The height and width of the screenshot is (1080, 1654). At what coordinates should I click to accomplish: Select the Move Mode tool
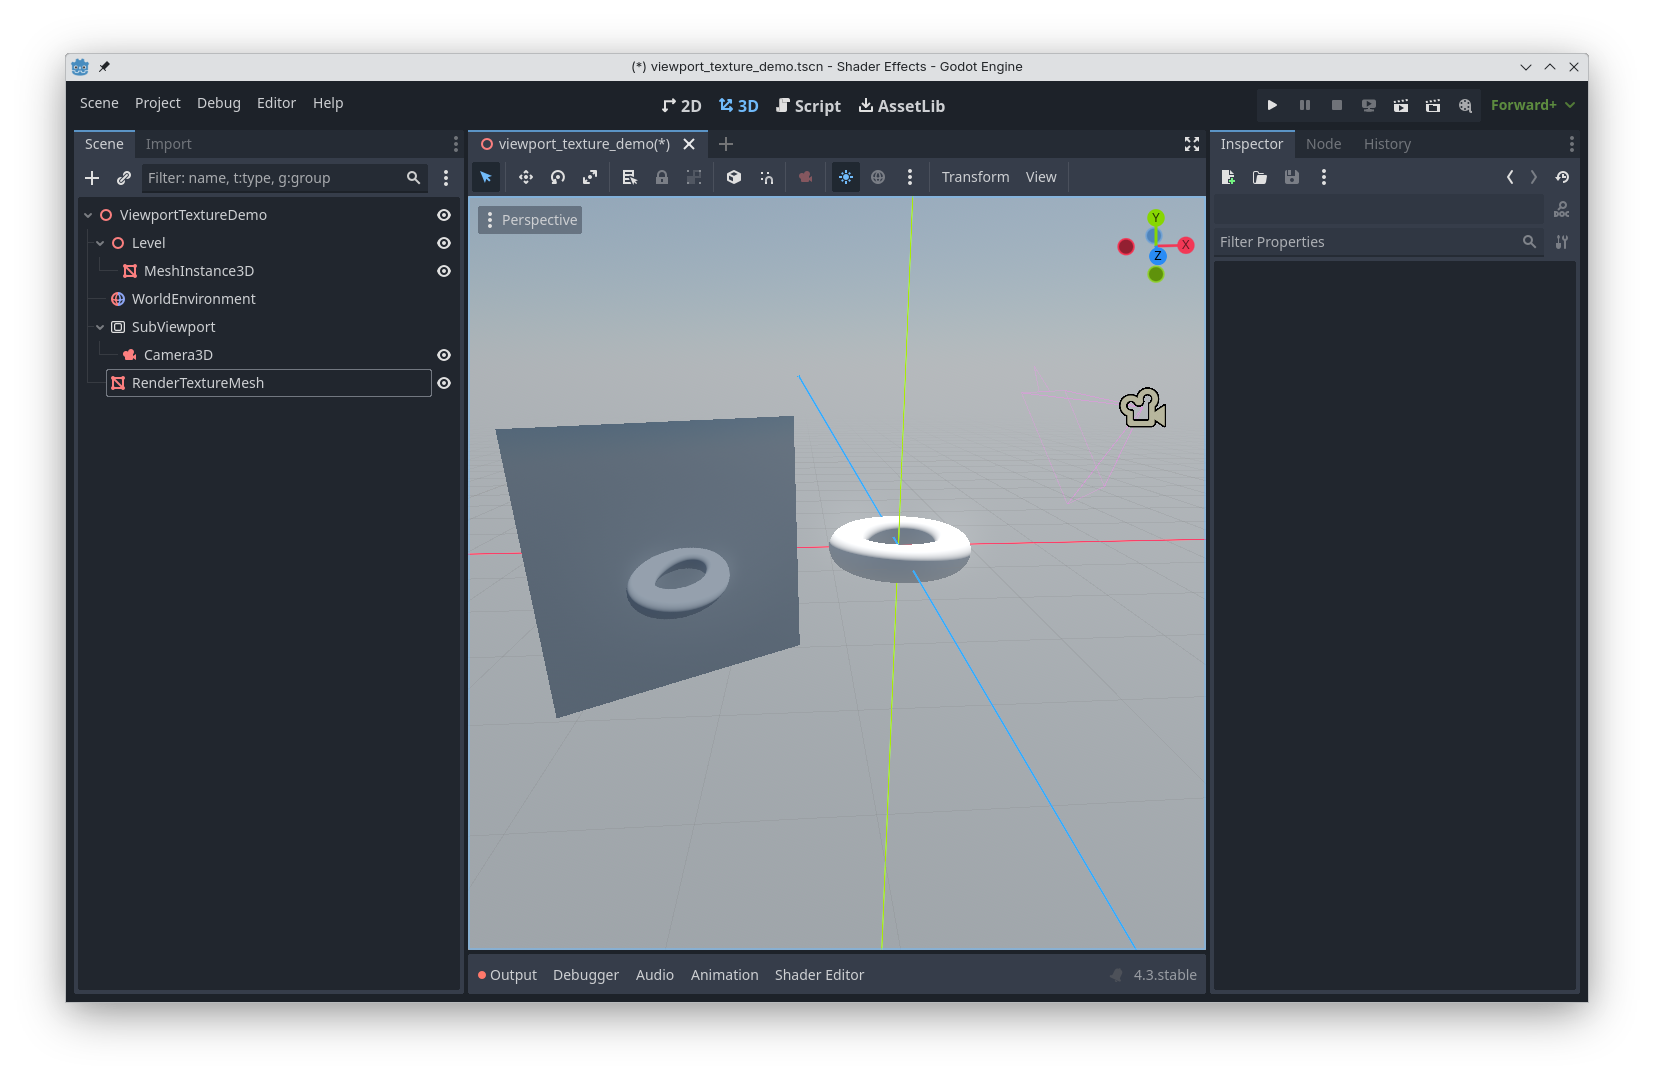pos(526,177)
